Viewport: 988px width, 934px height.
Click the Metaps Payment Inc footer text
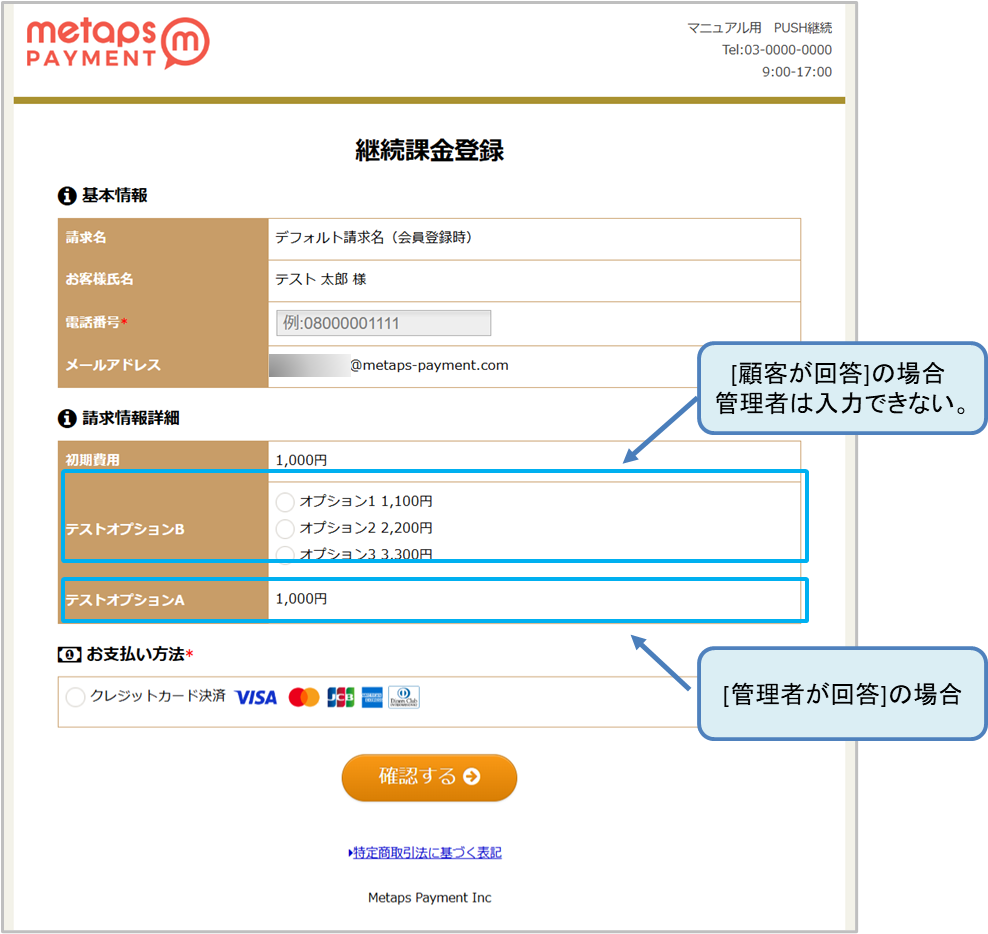[x=429, y=897]
